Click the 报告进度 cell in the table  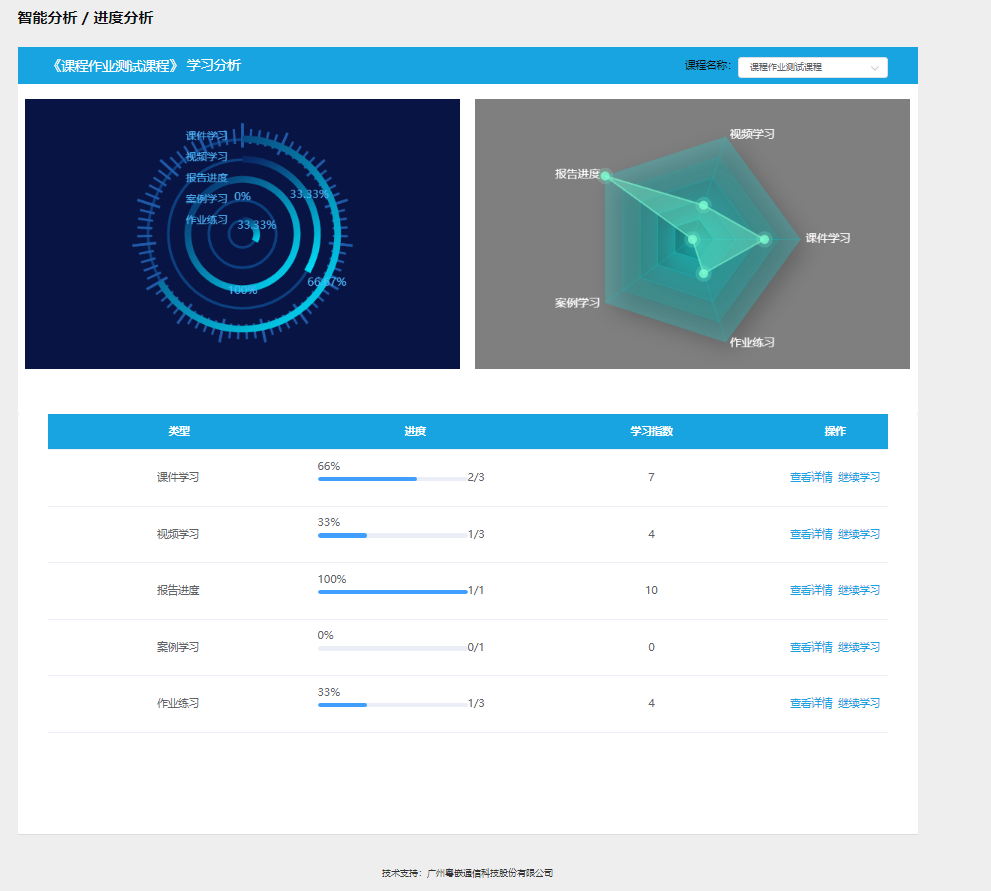(x=178, y=590)
